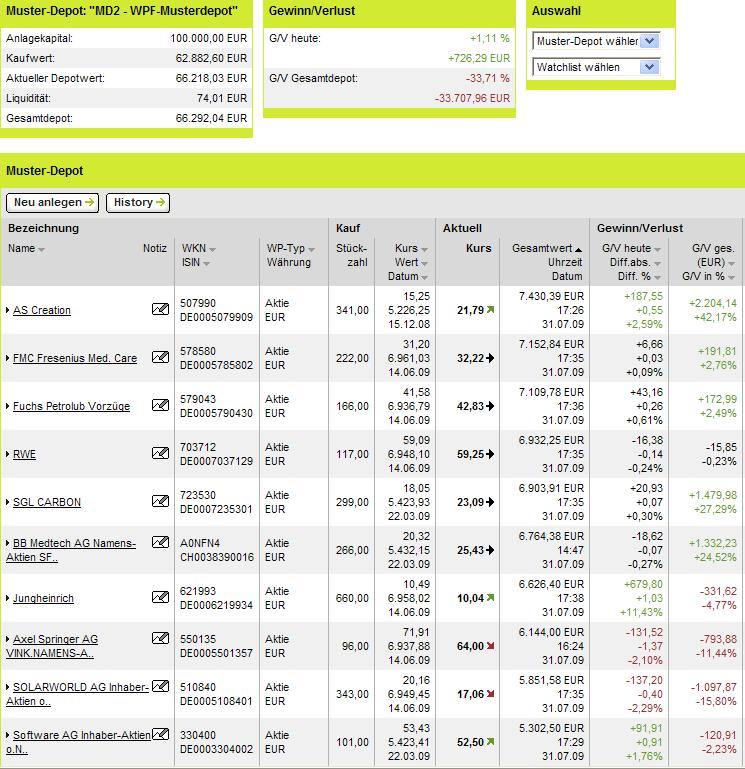745x769 pixels.
Task: Click the black trend arrow beside 32,22
Action: [x=490, y=358]
